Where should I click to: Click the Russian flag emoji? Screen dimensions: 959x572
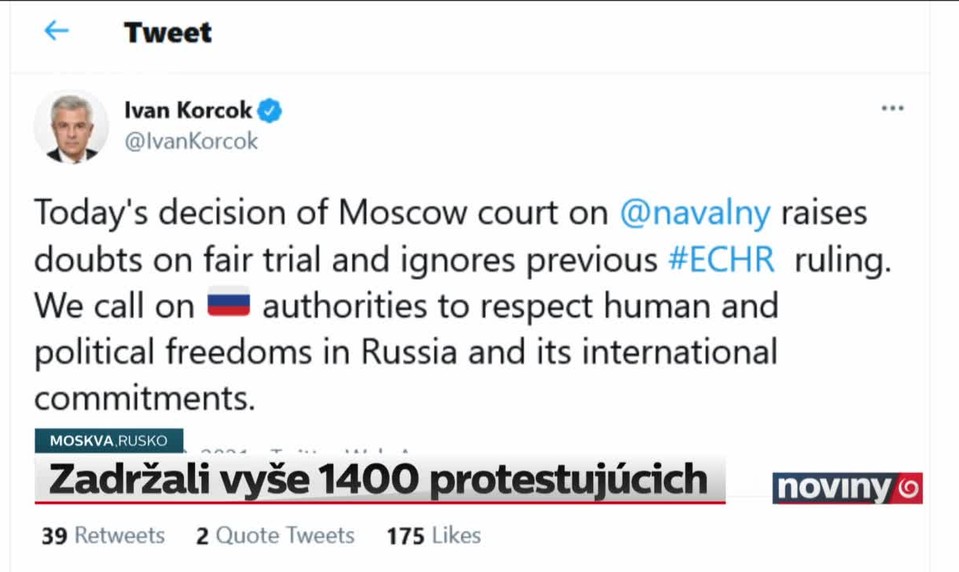(229, 302)
